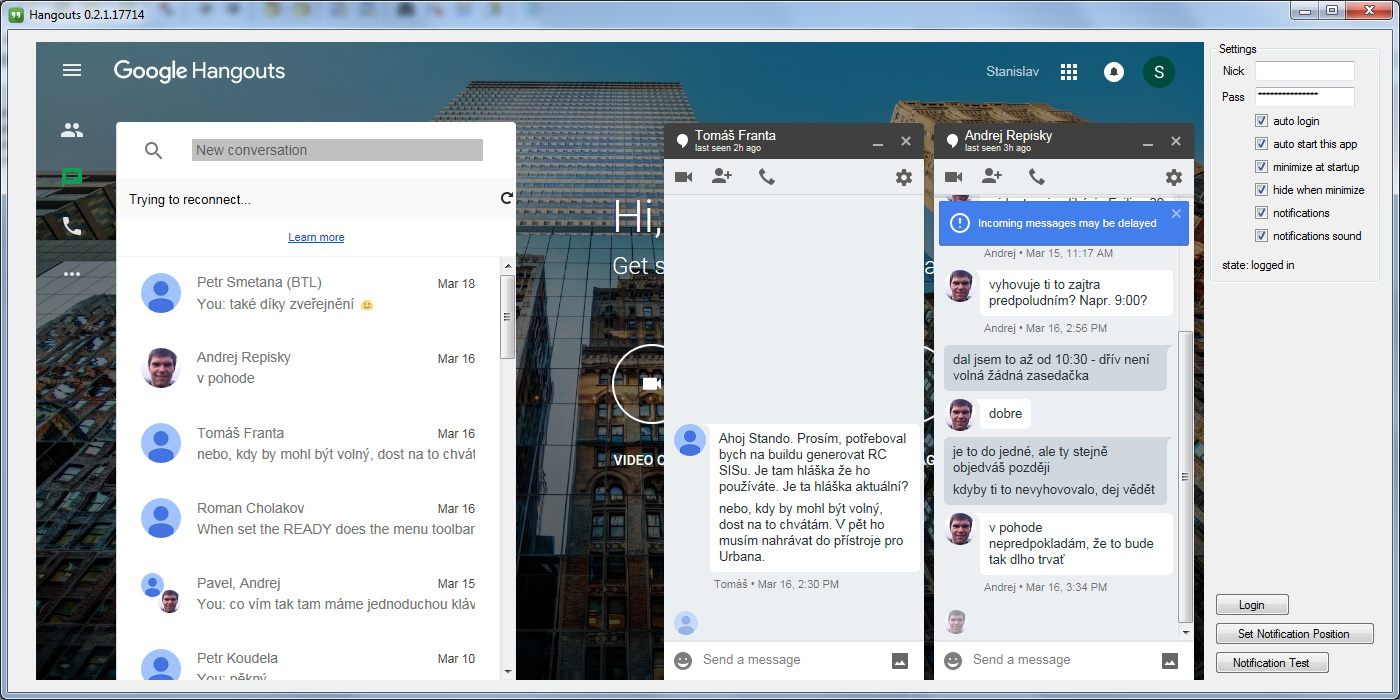The height and width of the screenshot is (700, 1400).
Task: Open the hamburger main menu
Action: click(x=71, y=70)
